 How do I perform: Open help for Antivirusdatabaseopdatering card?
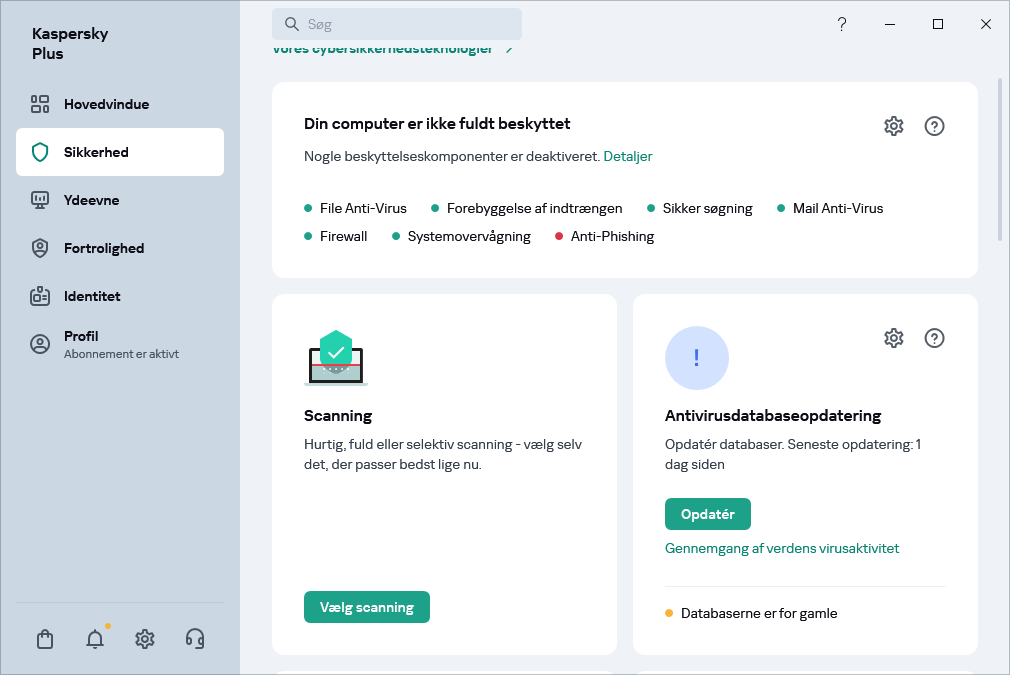pos(934,338)
